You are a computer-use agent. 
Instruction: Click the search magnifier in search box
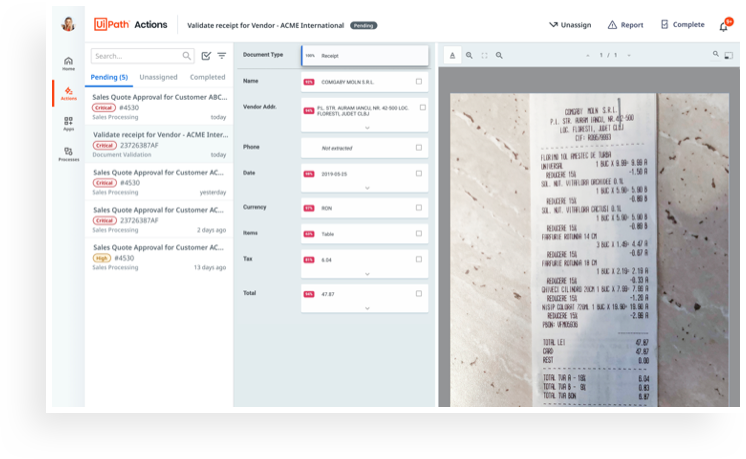coord(186,56)
